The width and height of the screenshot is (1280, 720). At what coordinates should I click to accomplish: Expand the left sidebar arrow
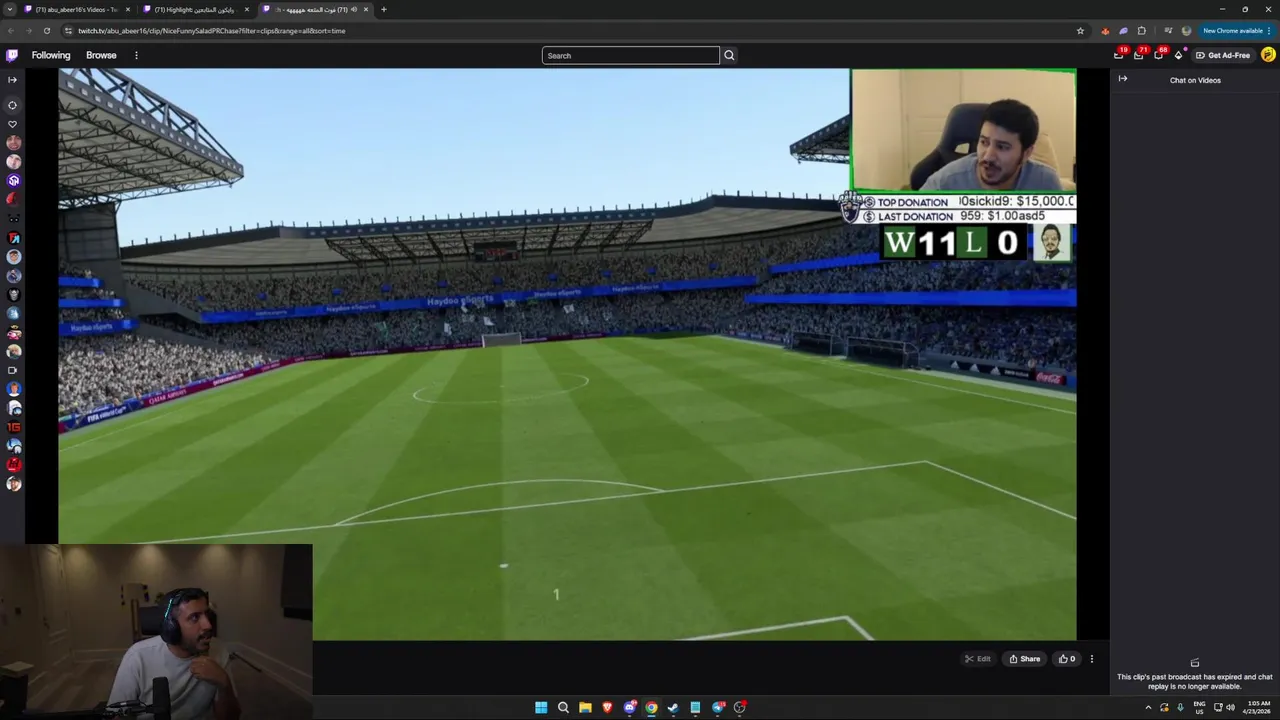click(12, 79)
